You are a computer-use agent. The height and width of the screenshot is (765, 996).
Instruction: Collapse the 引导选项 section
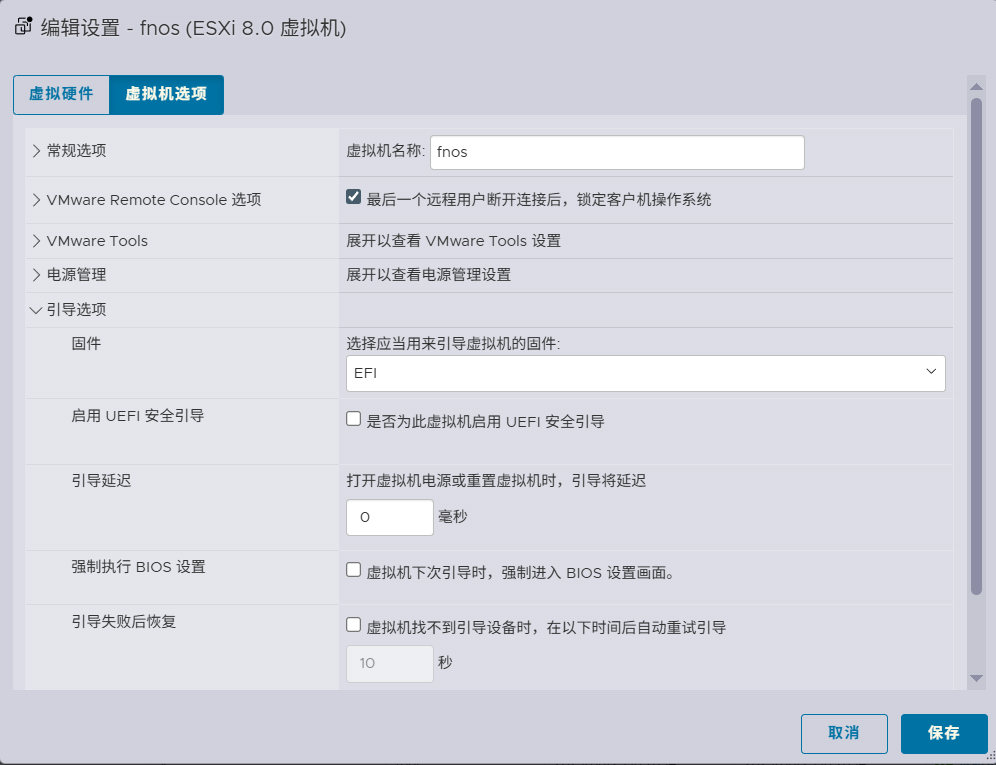[37, 310]
